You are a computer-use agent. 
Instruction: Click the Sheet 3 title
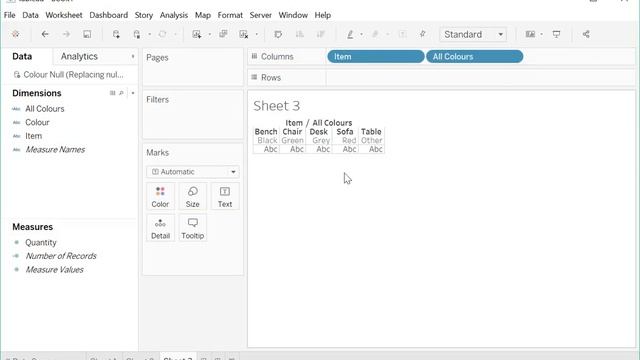point(276,106)
